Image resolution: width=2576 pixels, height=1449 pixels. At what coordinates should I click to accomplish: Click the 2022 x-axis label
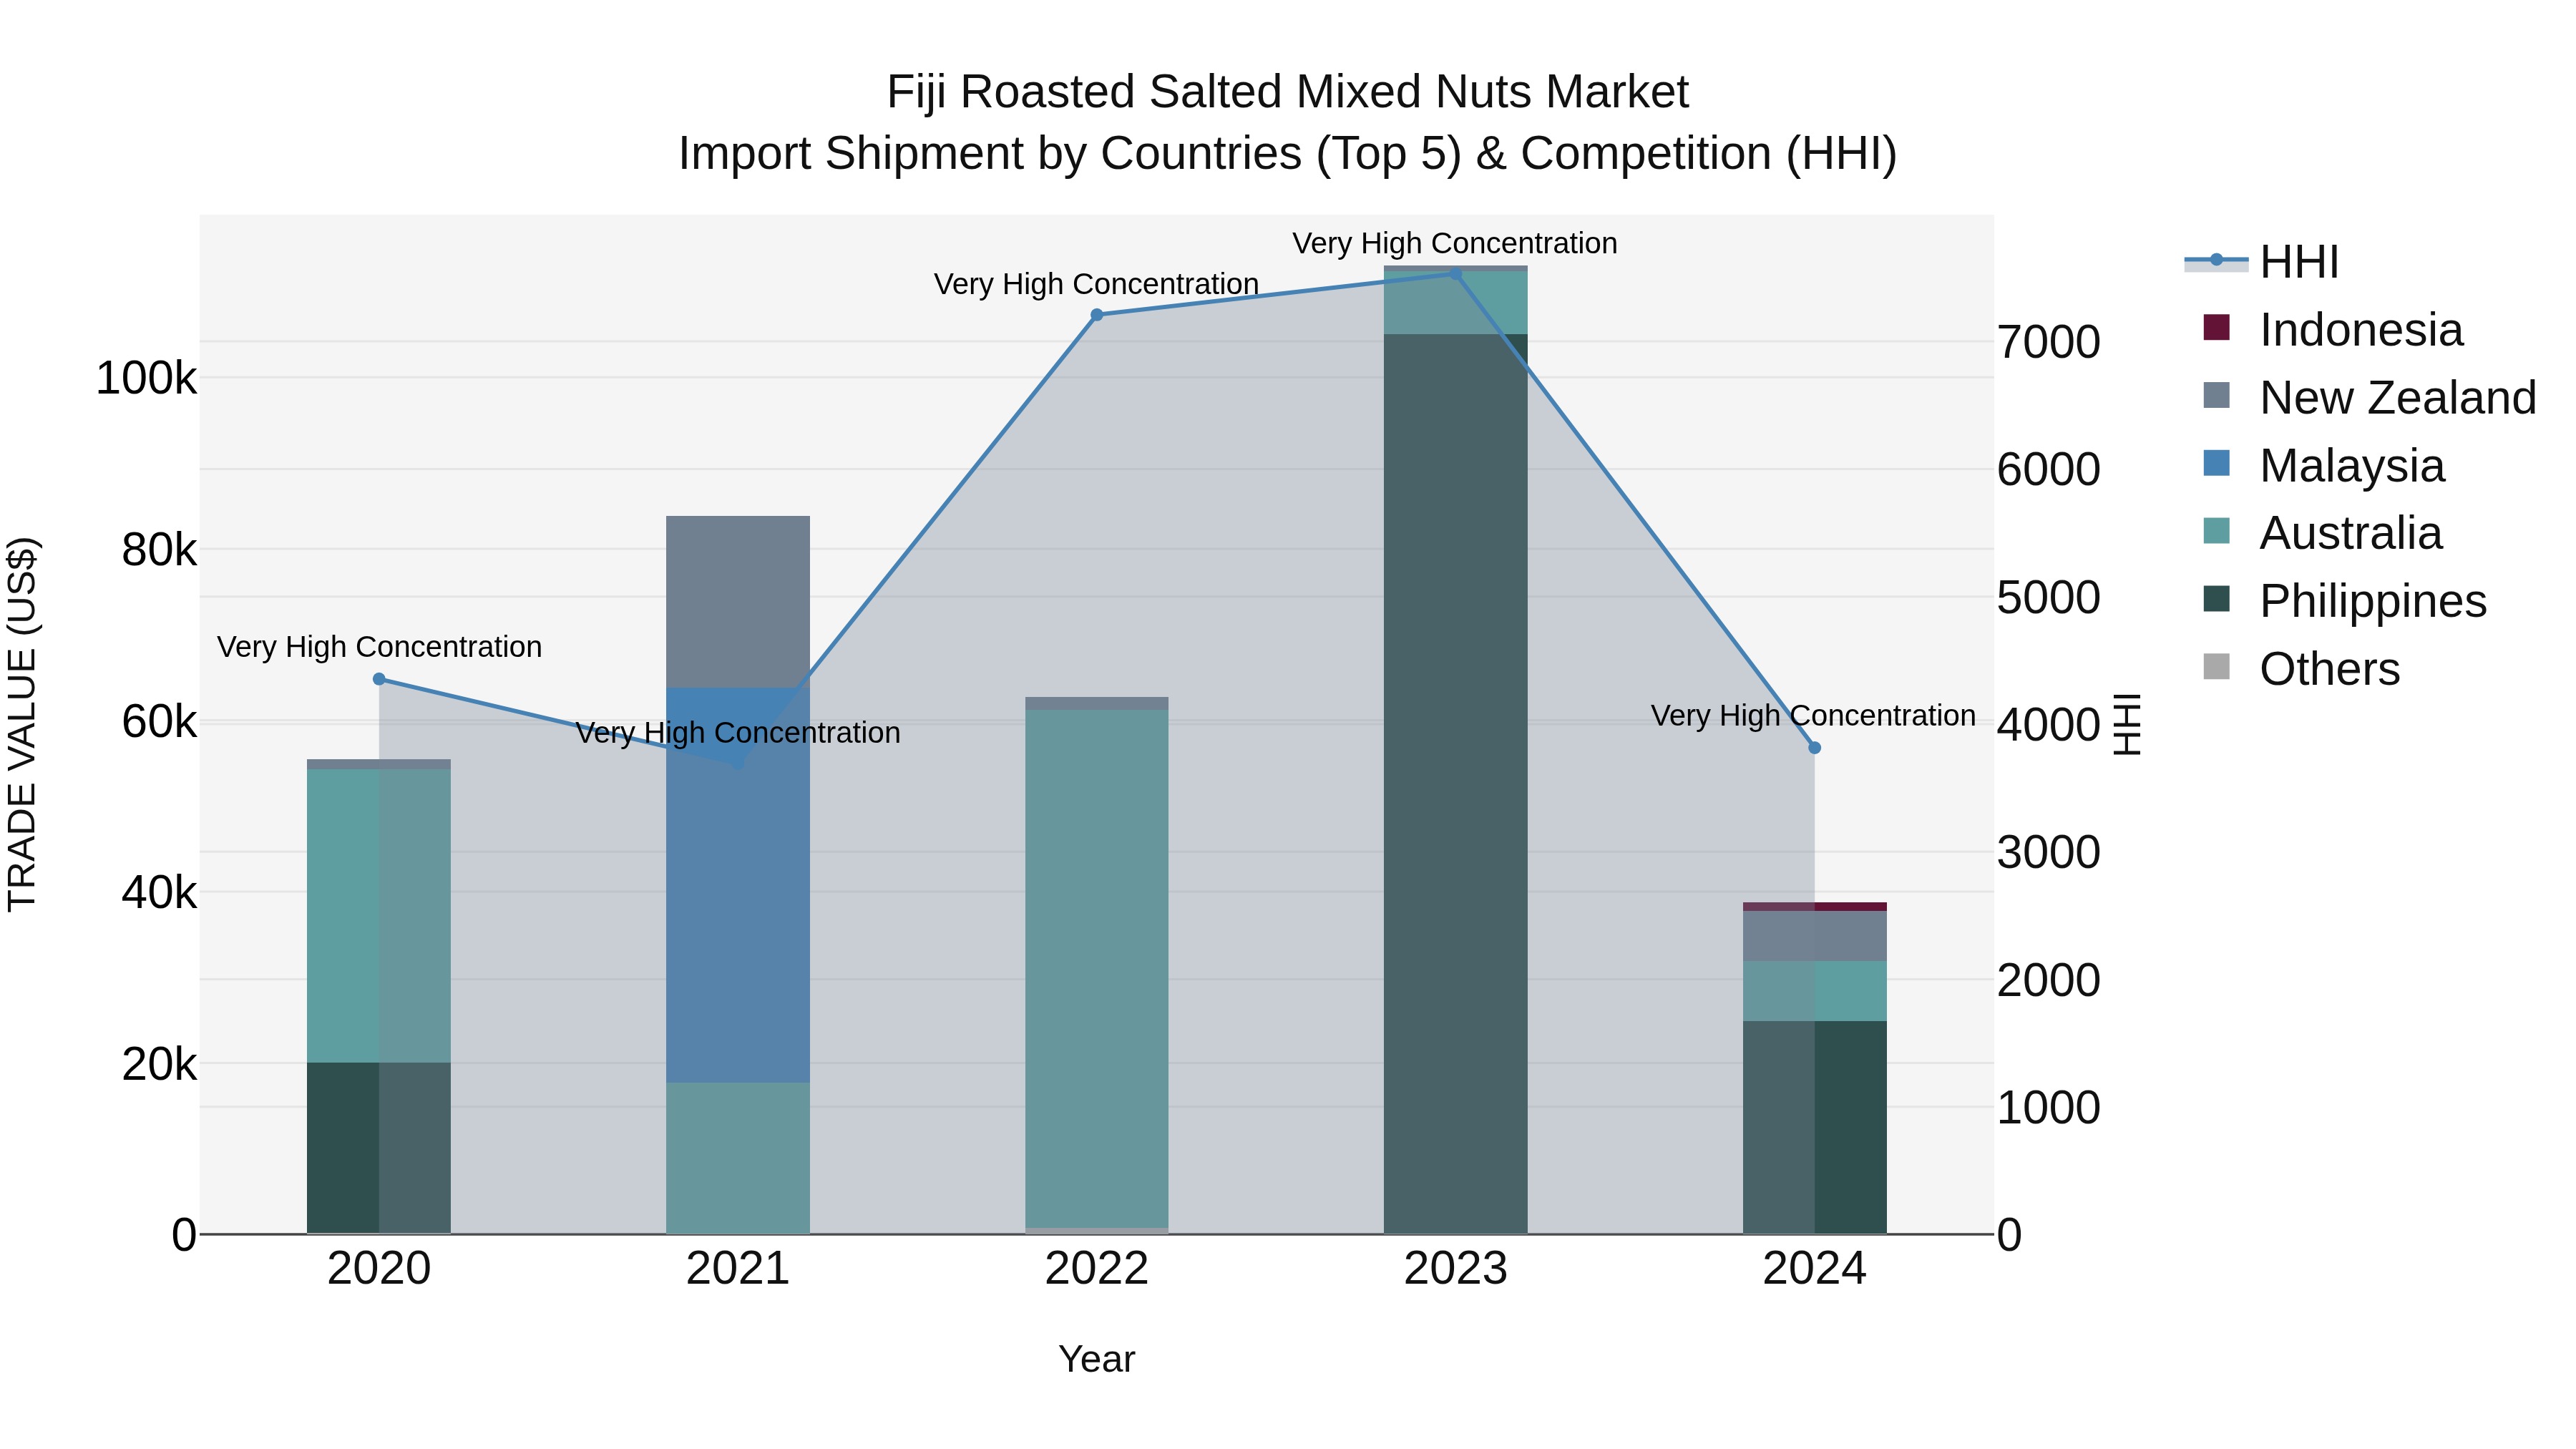(x=1097, y=1269)
